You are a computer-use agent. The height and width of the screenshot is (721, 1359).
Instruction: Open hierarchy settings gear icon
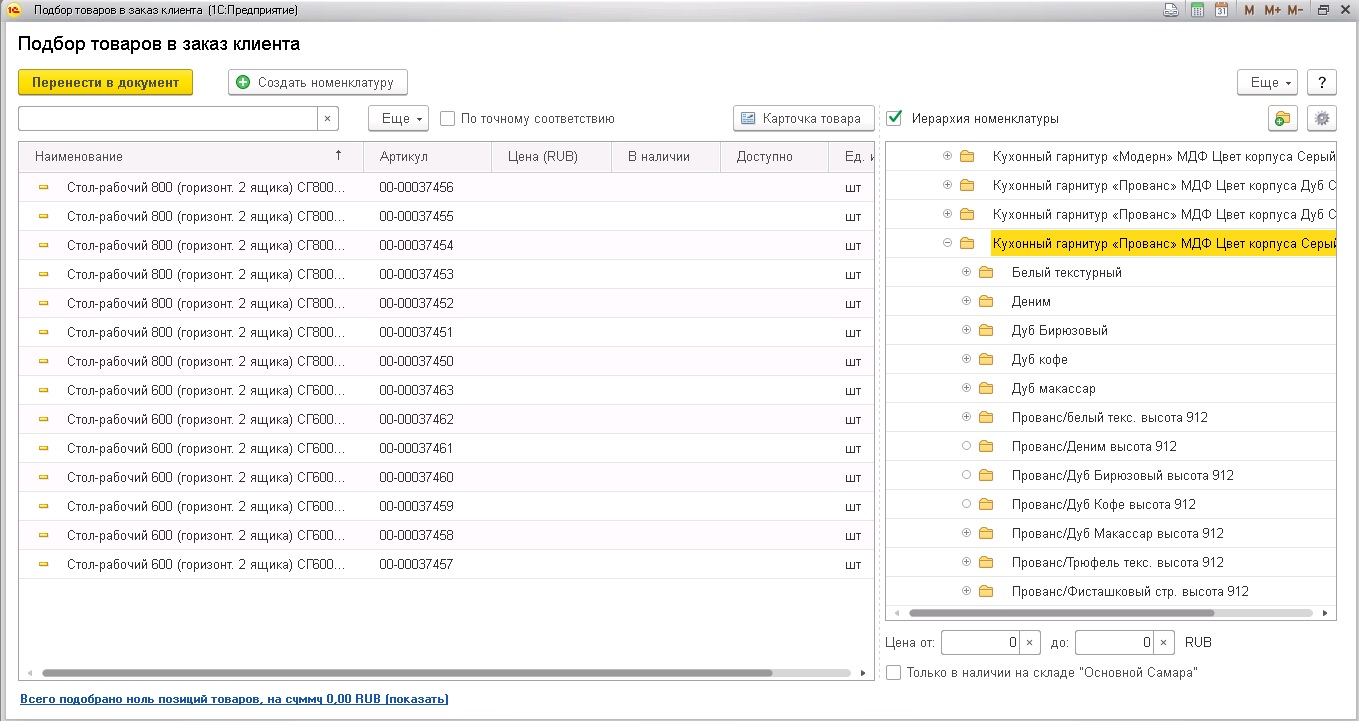click(x=1322, y=119)
